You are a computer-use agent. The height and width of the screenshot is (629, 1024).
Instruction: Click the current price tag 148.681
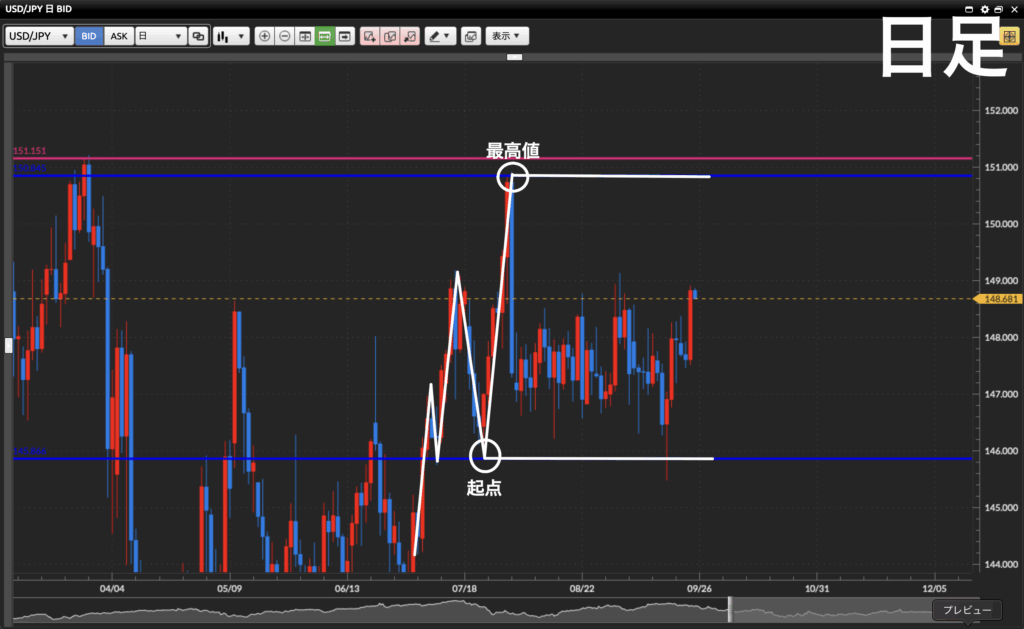pos(997,299)
